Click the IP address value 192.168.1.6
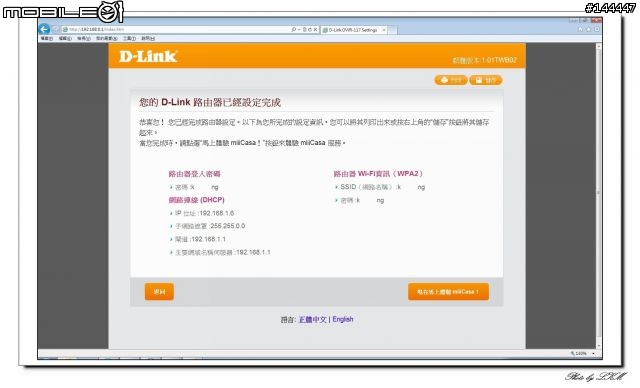This screenshot has height=388, width=640. pyautogui.click(x=216, y=213)
